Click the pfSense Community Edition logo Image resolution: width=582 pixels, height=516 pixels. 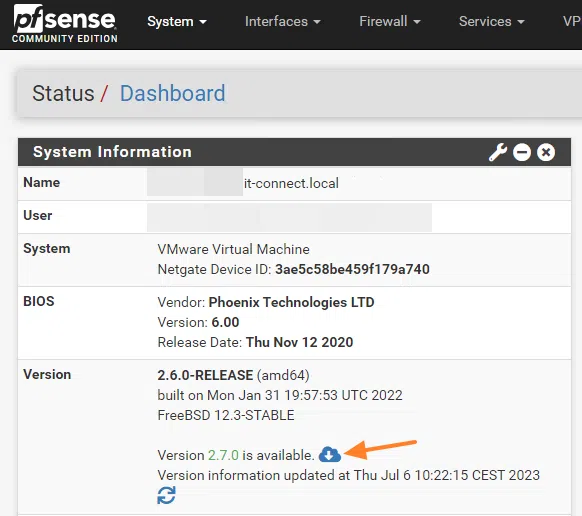tap(65, 23)
